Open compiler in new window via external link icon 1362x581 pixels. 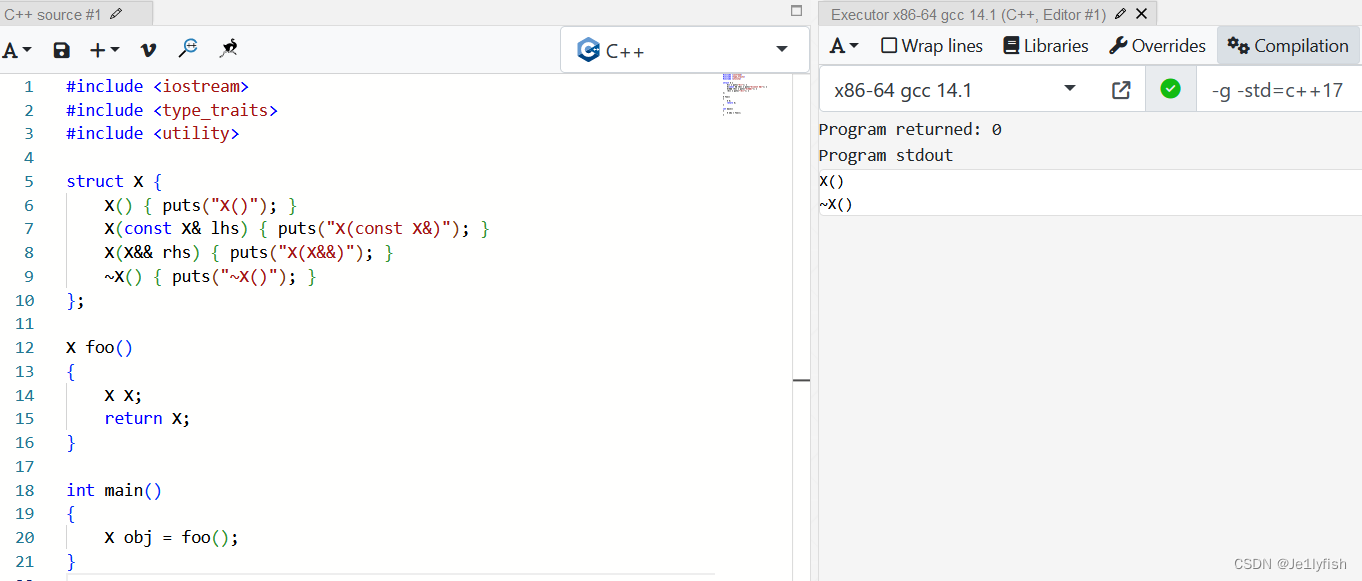click(1120, 88)
